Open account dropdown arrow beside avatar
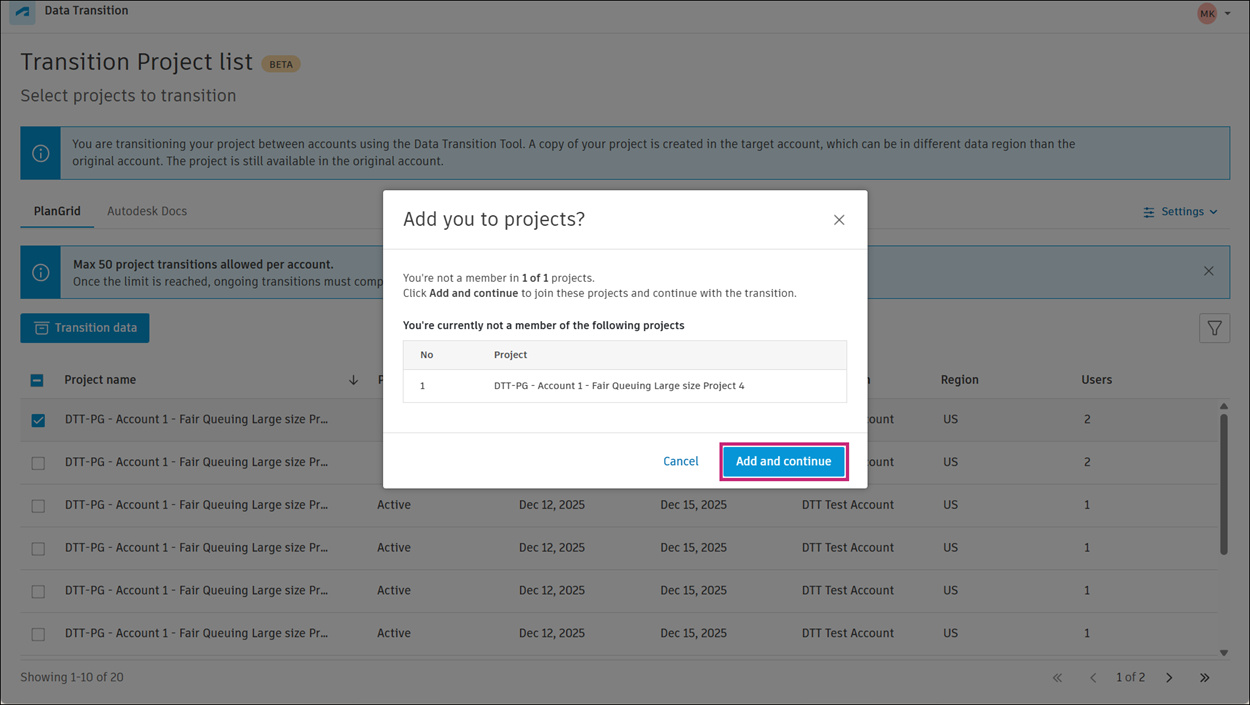Viewport: 1250px width, 705px height. [x=1228, y=14]
